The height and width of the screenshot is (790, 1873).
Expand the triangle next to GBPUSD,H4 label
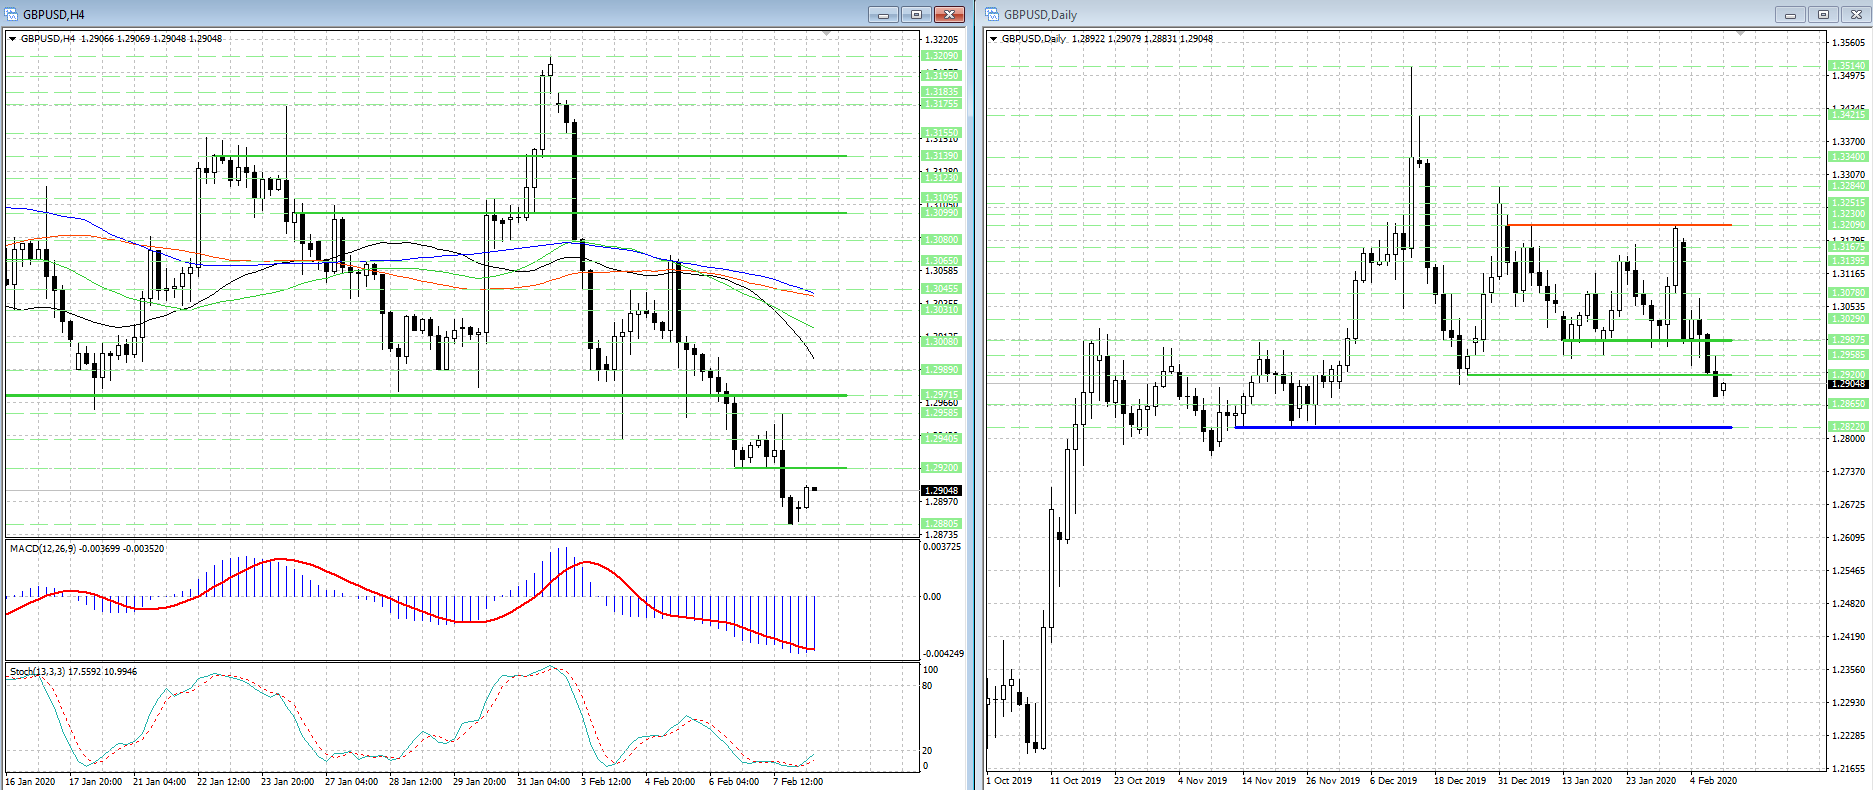pos(13,39)
